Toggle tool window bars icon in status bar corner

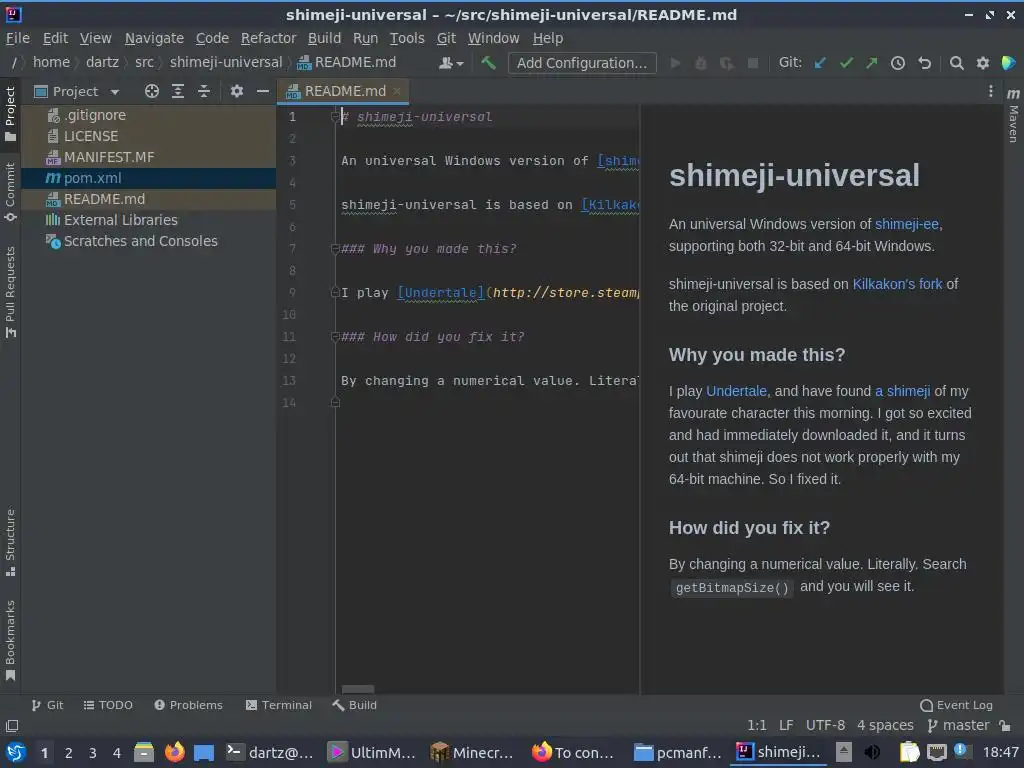tap(12, 726)
